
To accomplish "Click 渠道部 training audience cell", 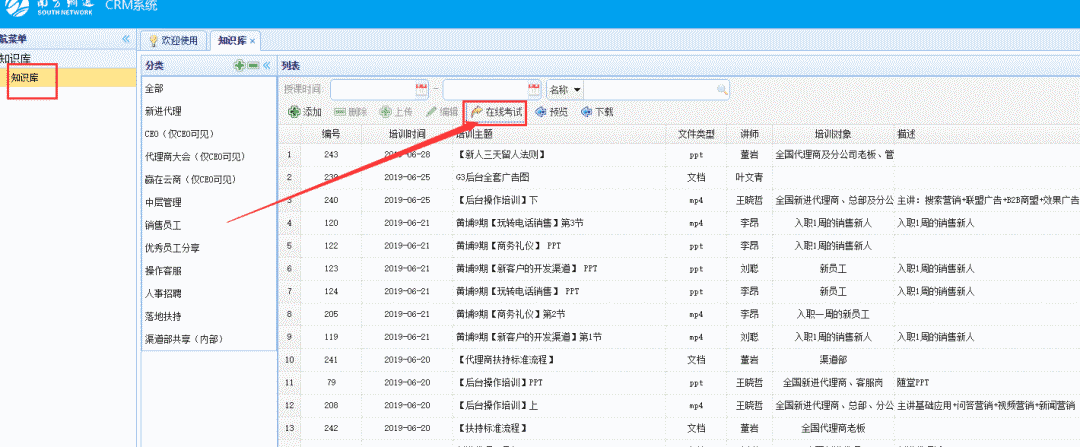I will tap(833, 360).
